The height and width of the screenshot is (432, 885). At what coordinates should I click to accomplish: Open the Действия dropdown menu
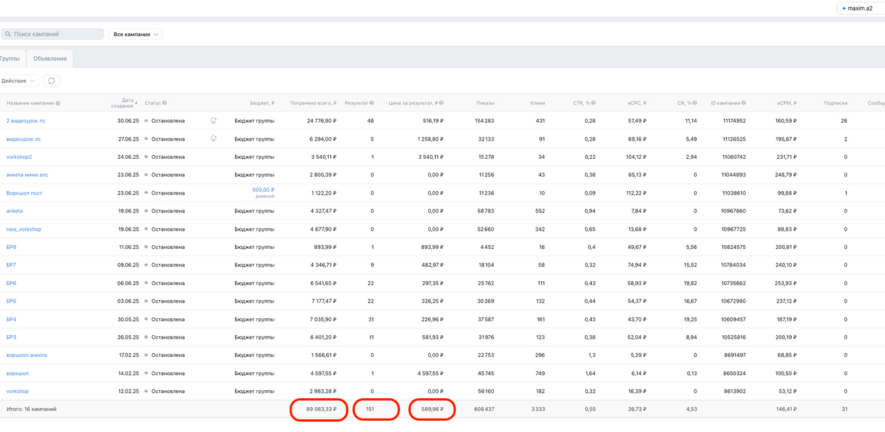[19, 81]
